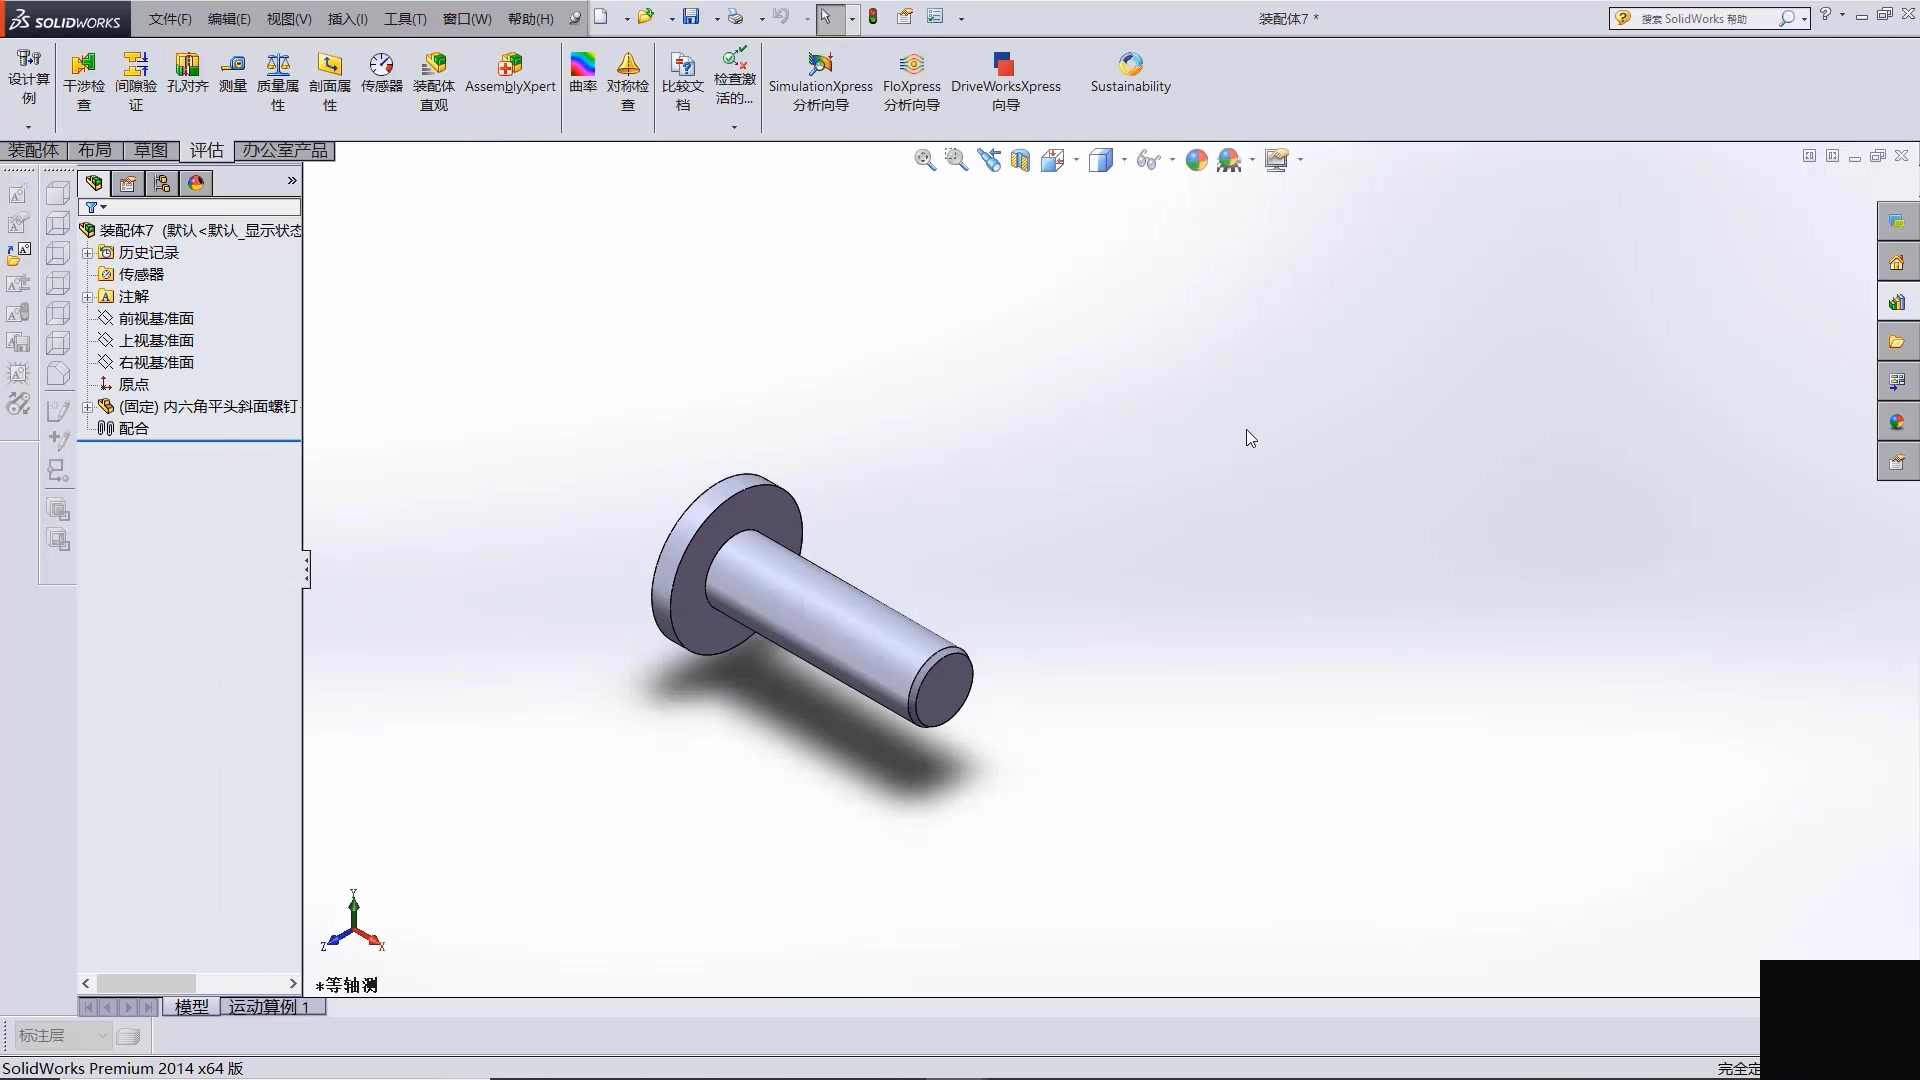The height and width of the screenshot is (1080, 1920).
Task: Click the Zoom to Fit magnifier icon
Action: pos(924,160)
